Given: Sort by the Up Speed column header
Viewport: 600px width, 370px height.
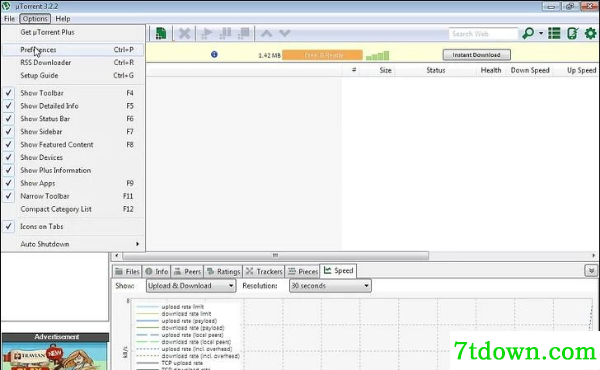Looking at the screenshot, I should (581, 70).
